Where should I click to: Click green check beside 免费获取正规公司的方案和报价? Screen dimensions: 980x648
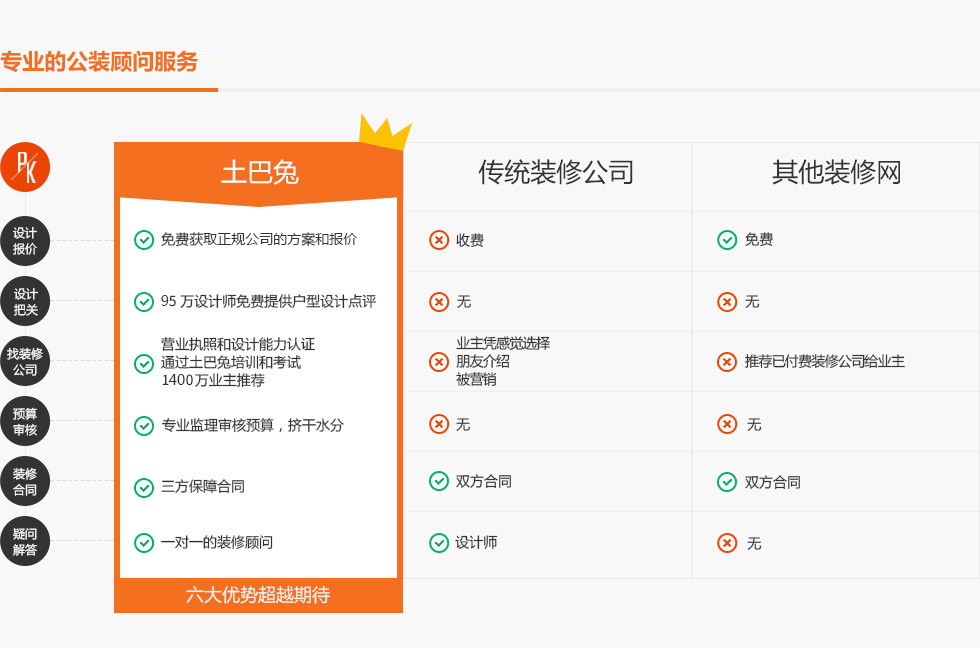coord(144,240)
